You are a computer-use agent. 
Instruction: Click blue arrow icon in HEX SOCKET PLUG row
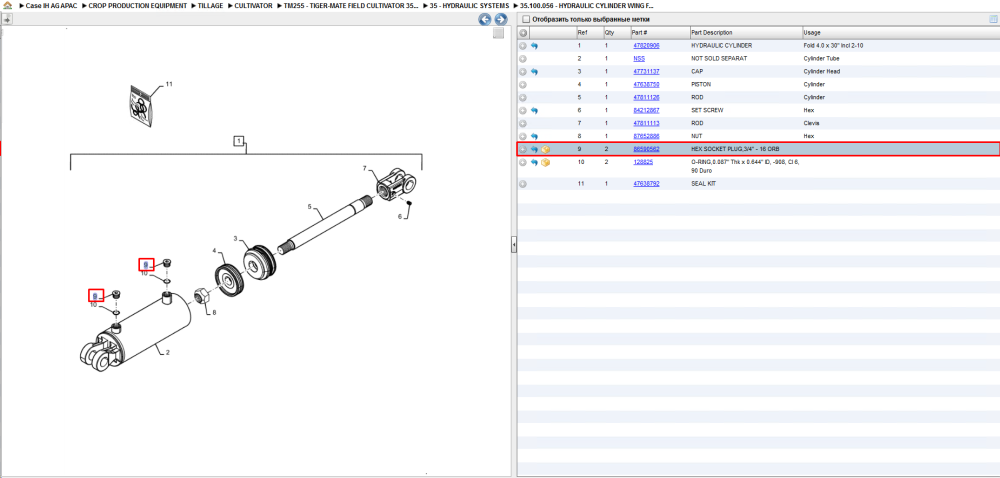pos(534,149)
